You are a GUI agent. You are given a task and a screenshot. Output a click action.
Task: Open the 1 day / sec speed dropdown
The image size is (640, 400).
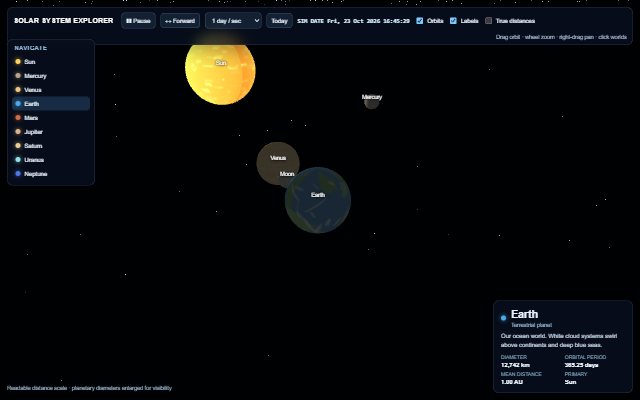[233, 21]
